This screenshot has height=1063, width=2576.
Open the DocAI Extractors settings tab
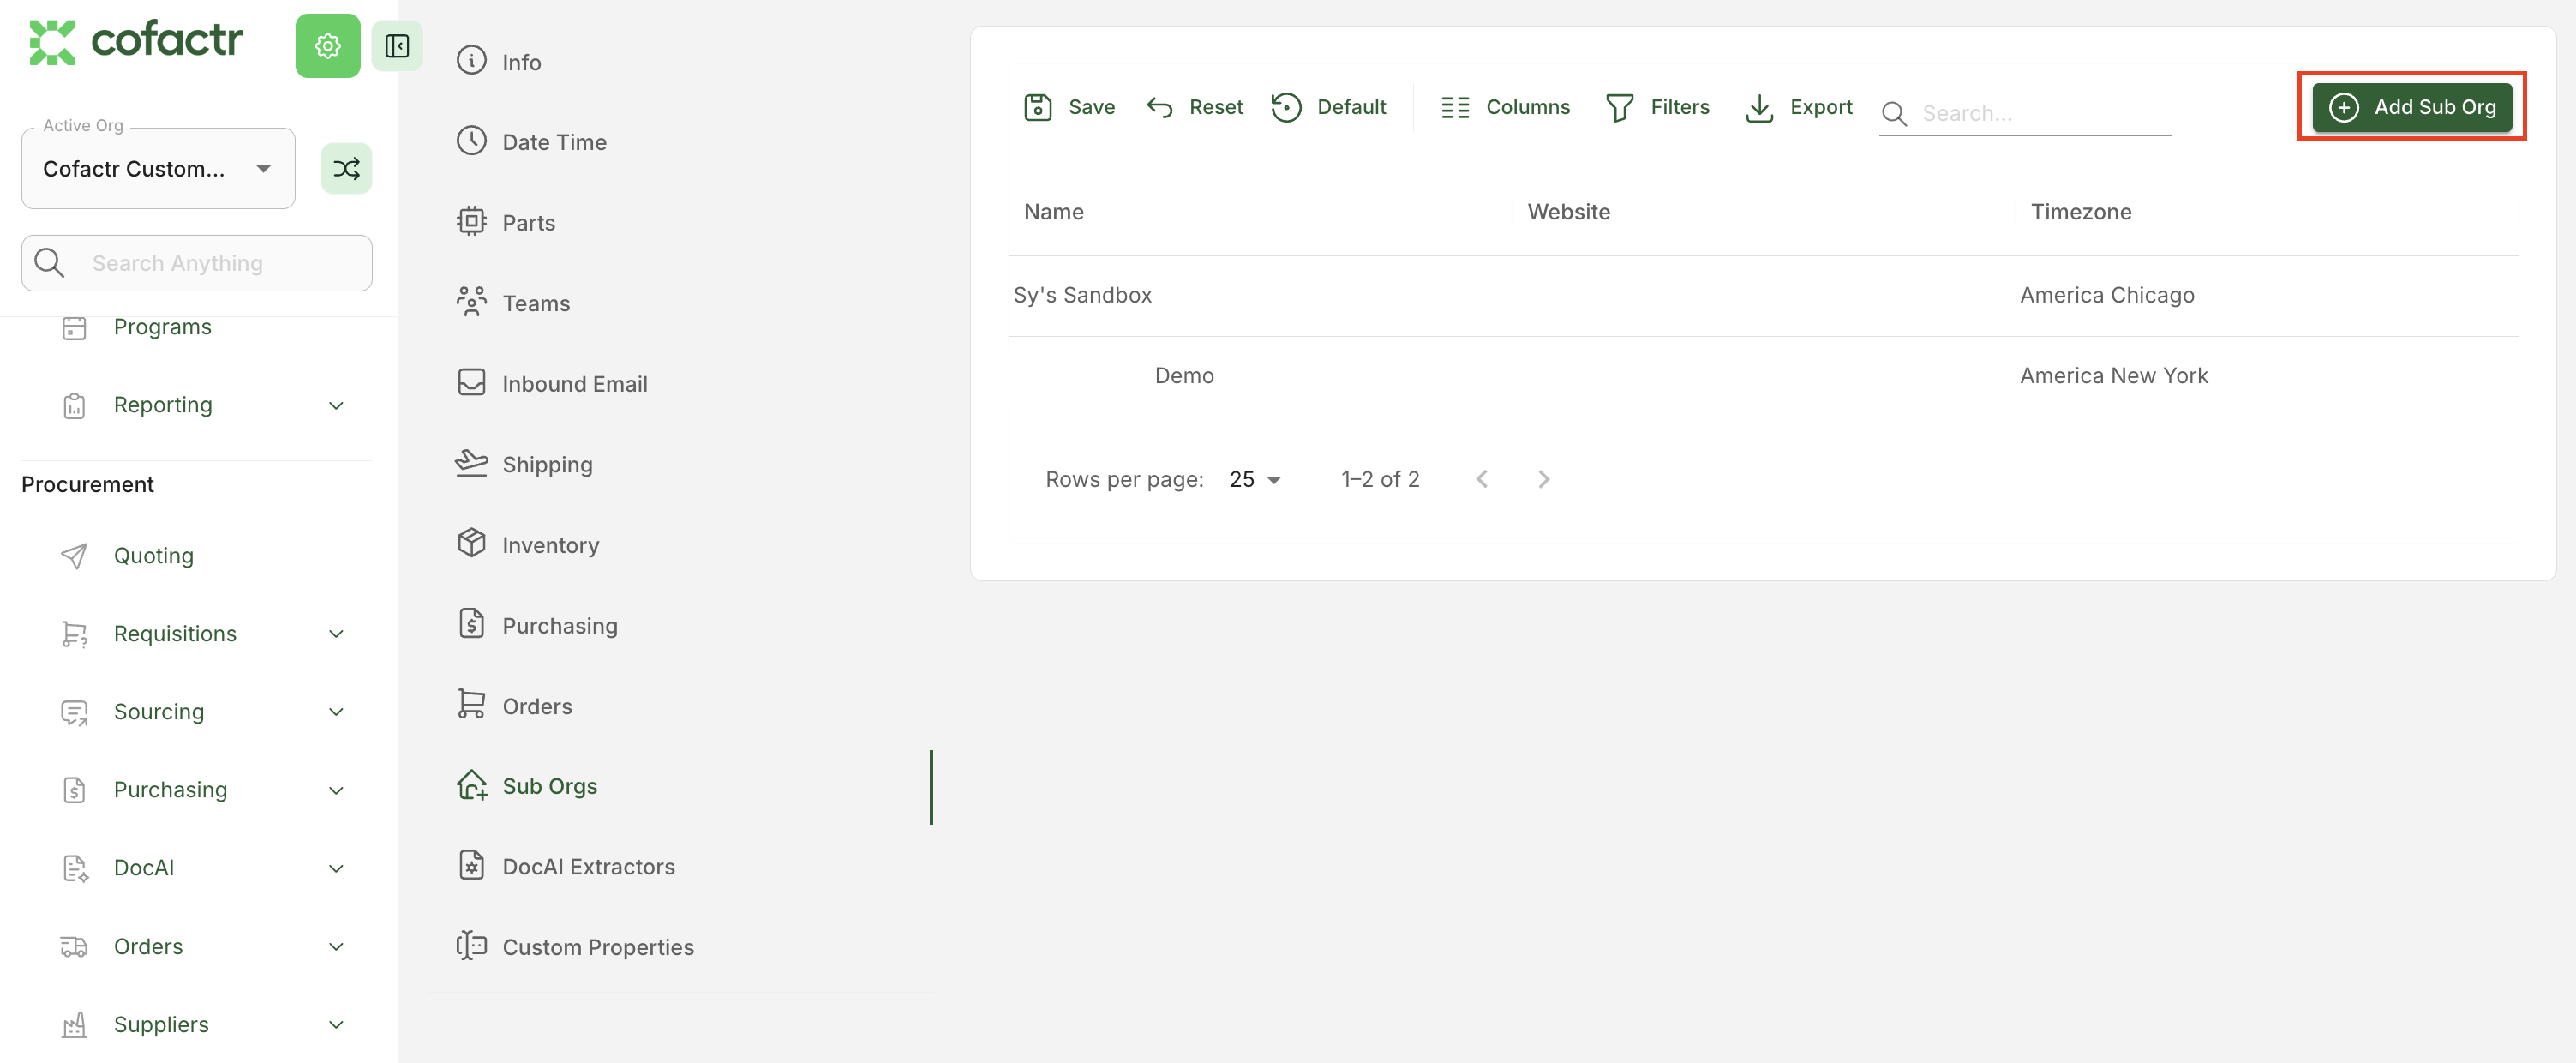588,867
